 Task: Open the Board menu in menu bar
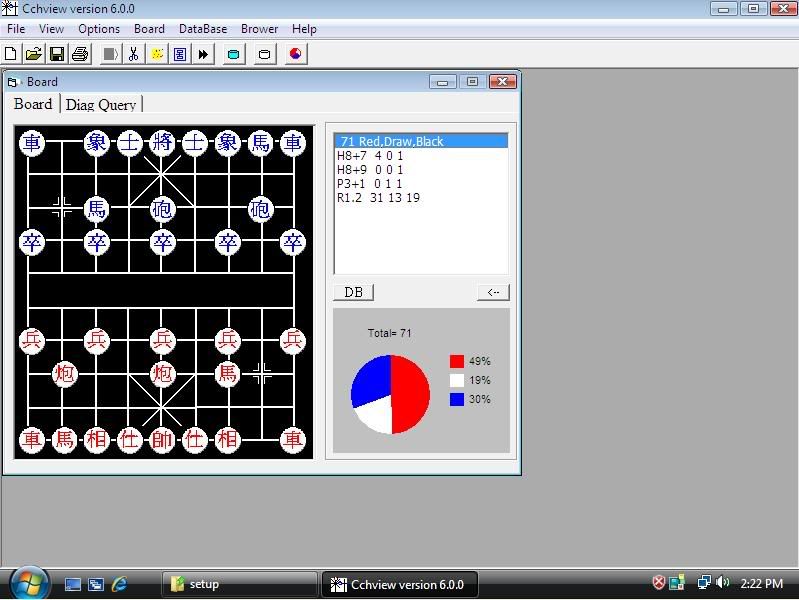[149, 29]
